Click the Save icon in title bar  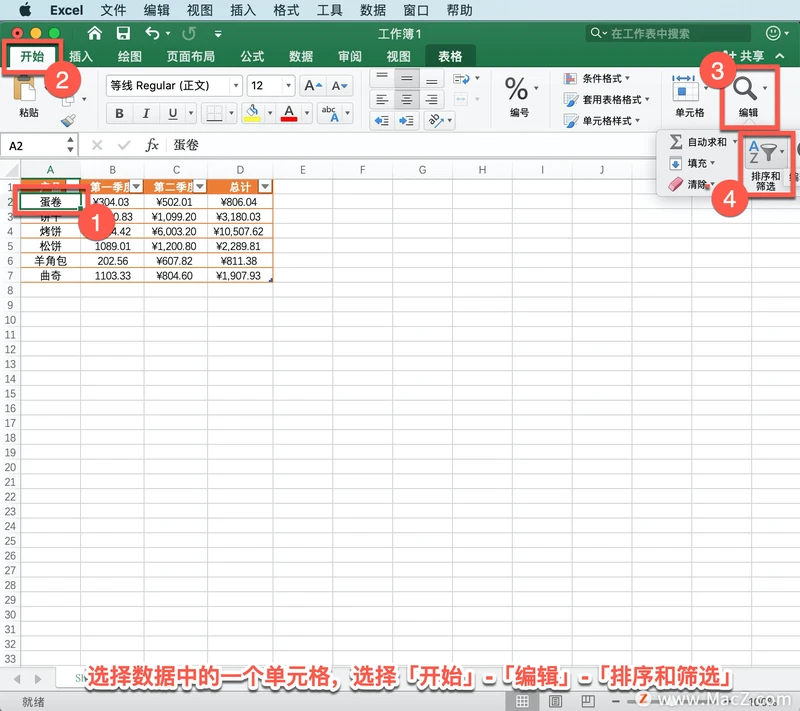point(123,34)
